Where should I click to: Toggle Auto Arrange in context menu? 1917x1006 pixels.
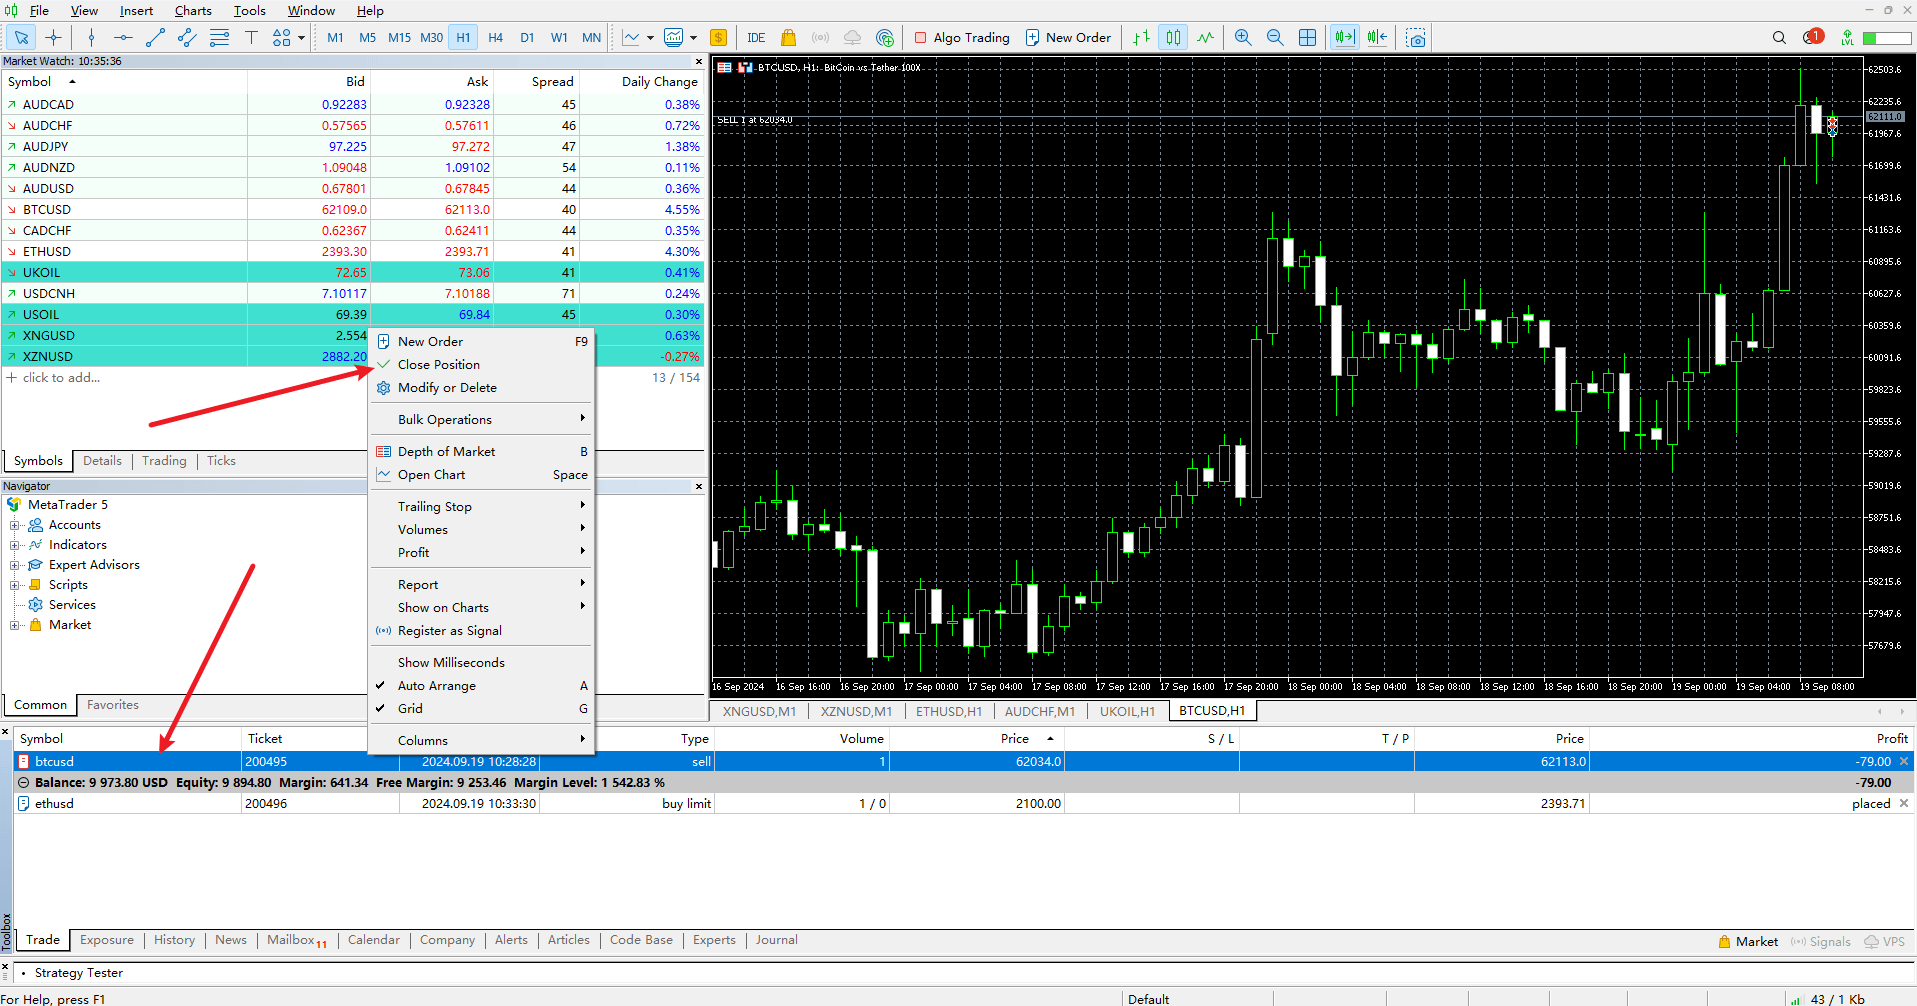[x=482, y=686]
